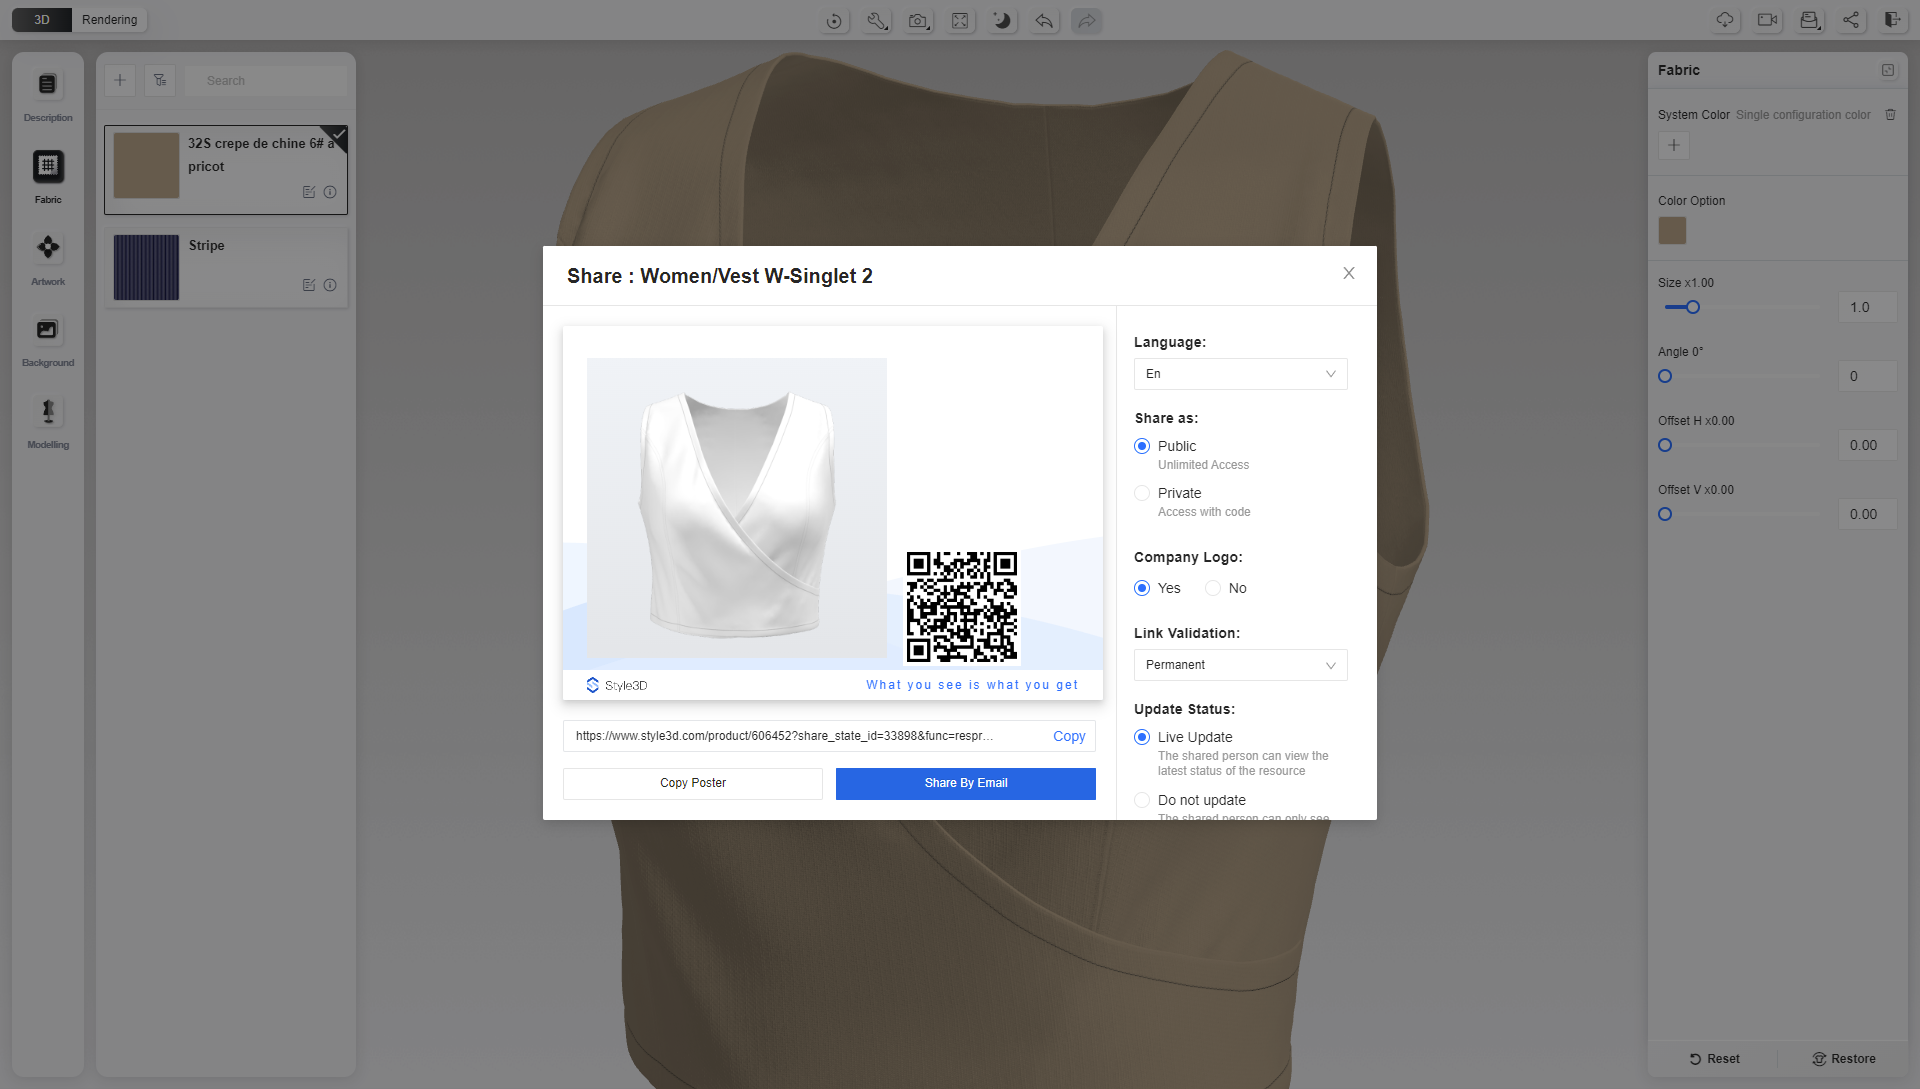Click the undo arrow in top toolbar
The height and width of the screenshot is (1089, 1920).
(x=1044, y=21)
